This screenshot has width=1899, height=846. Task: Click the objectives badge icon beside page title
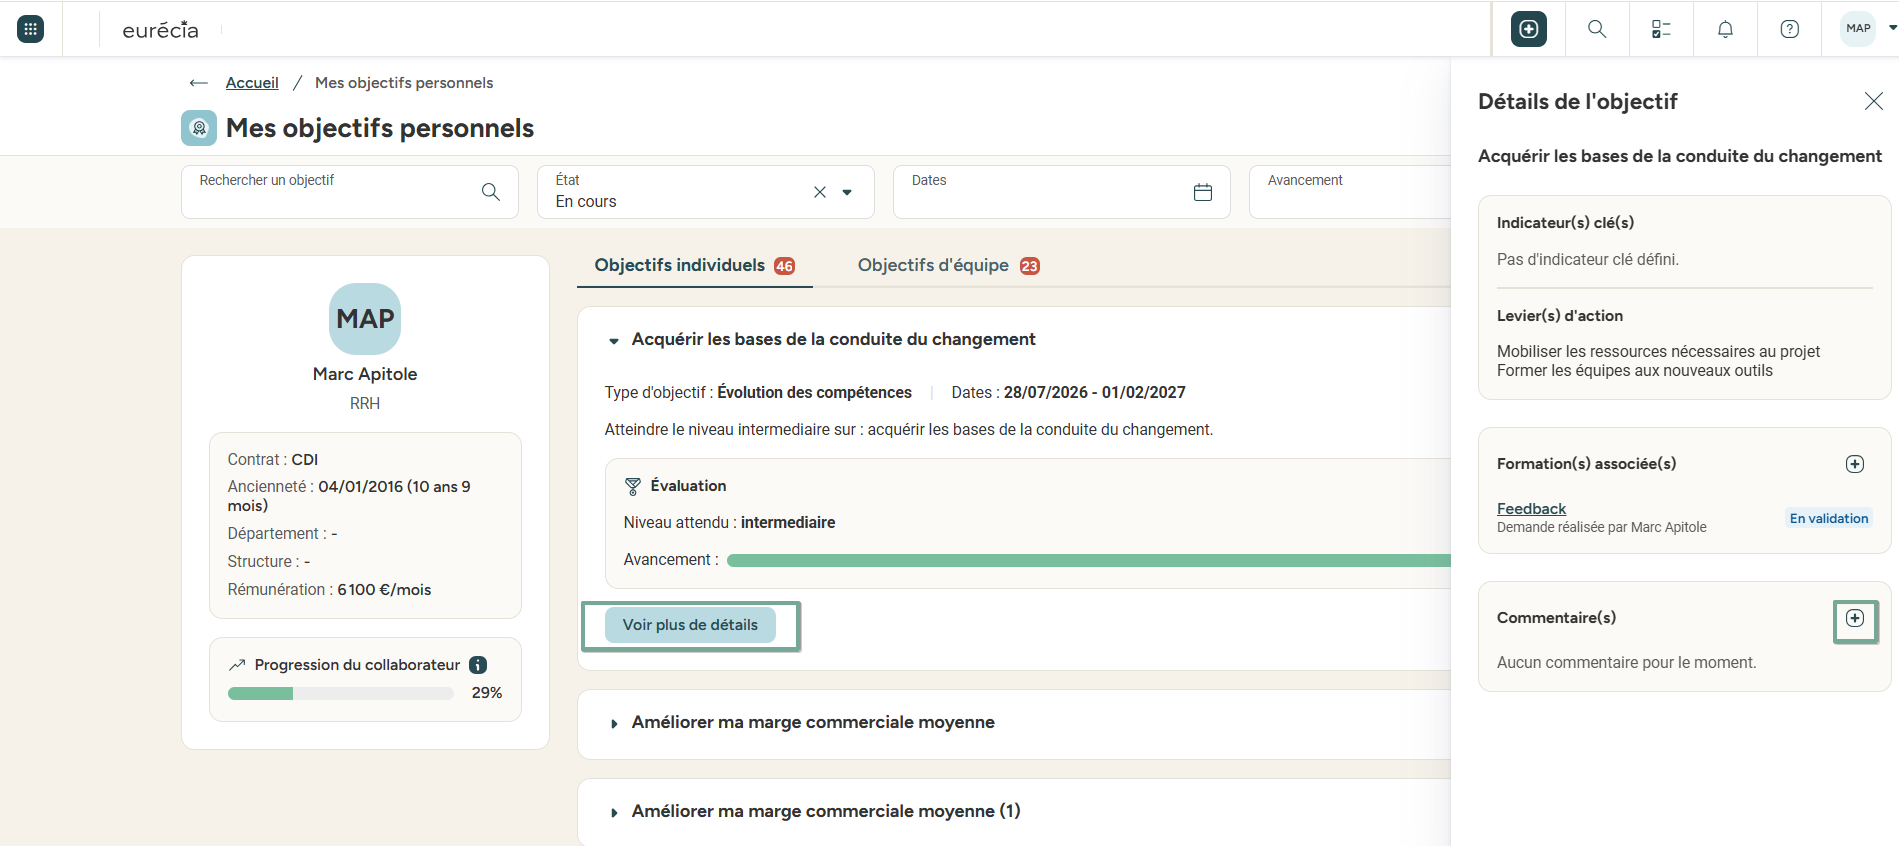[x=199, y=128]
